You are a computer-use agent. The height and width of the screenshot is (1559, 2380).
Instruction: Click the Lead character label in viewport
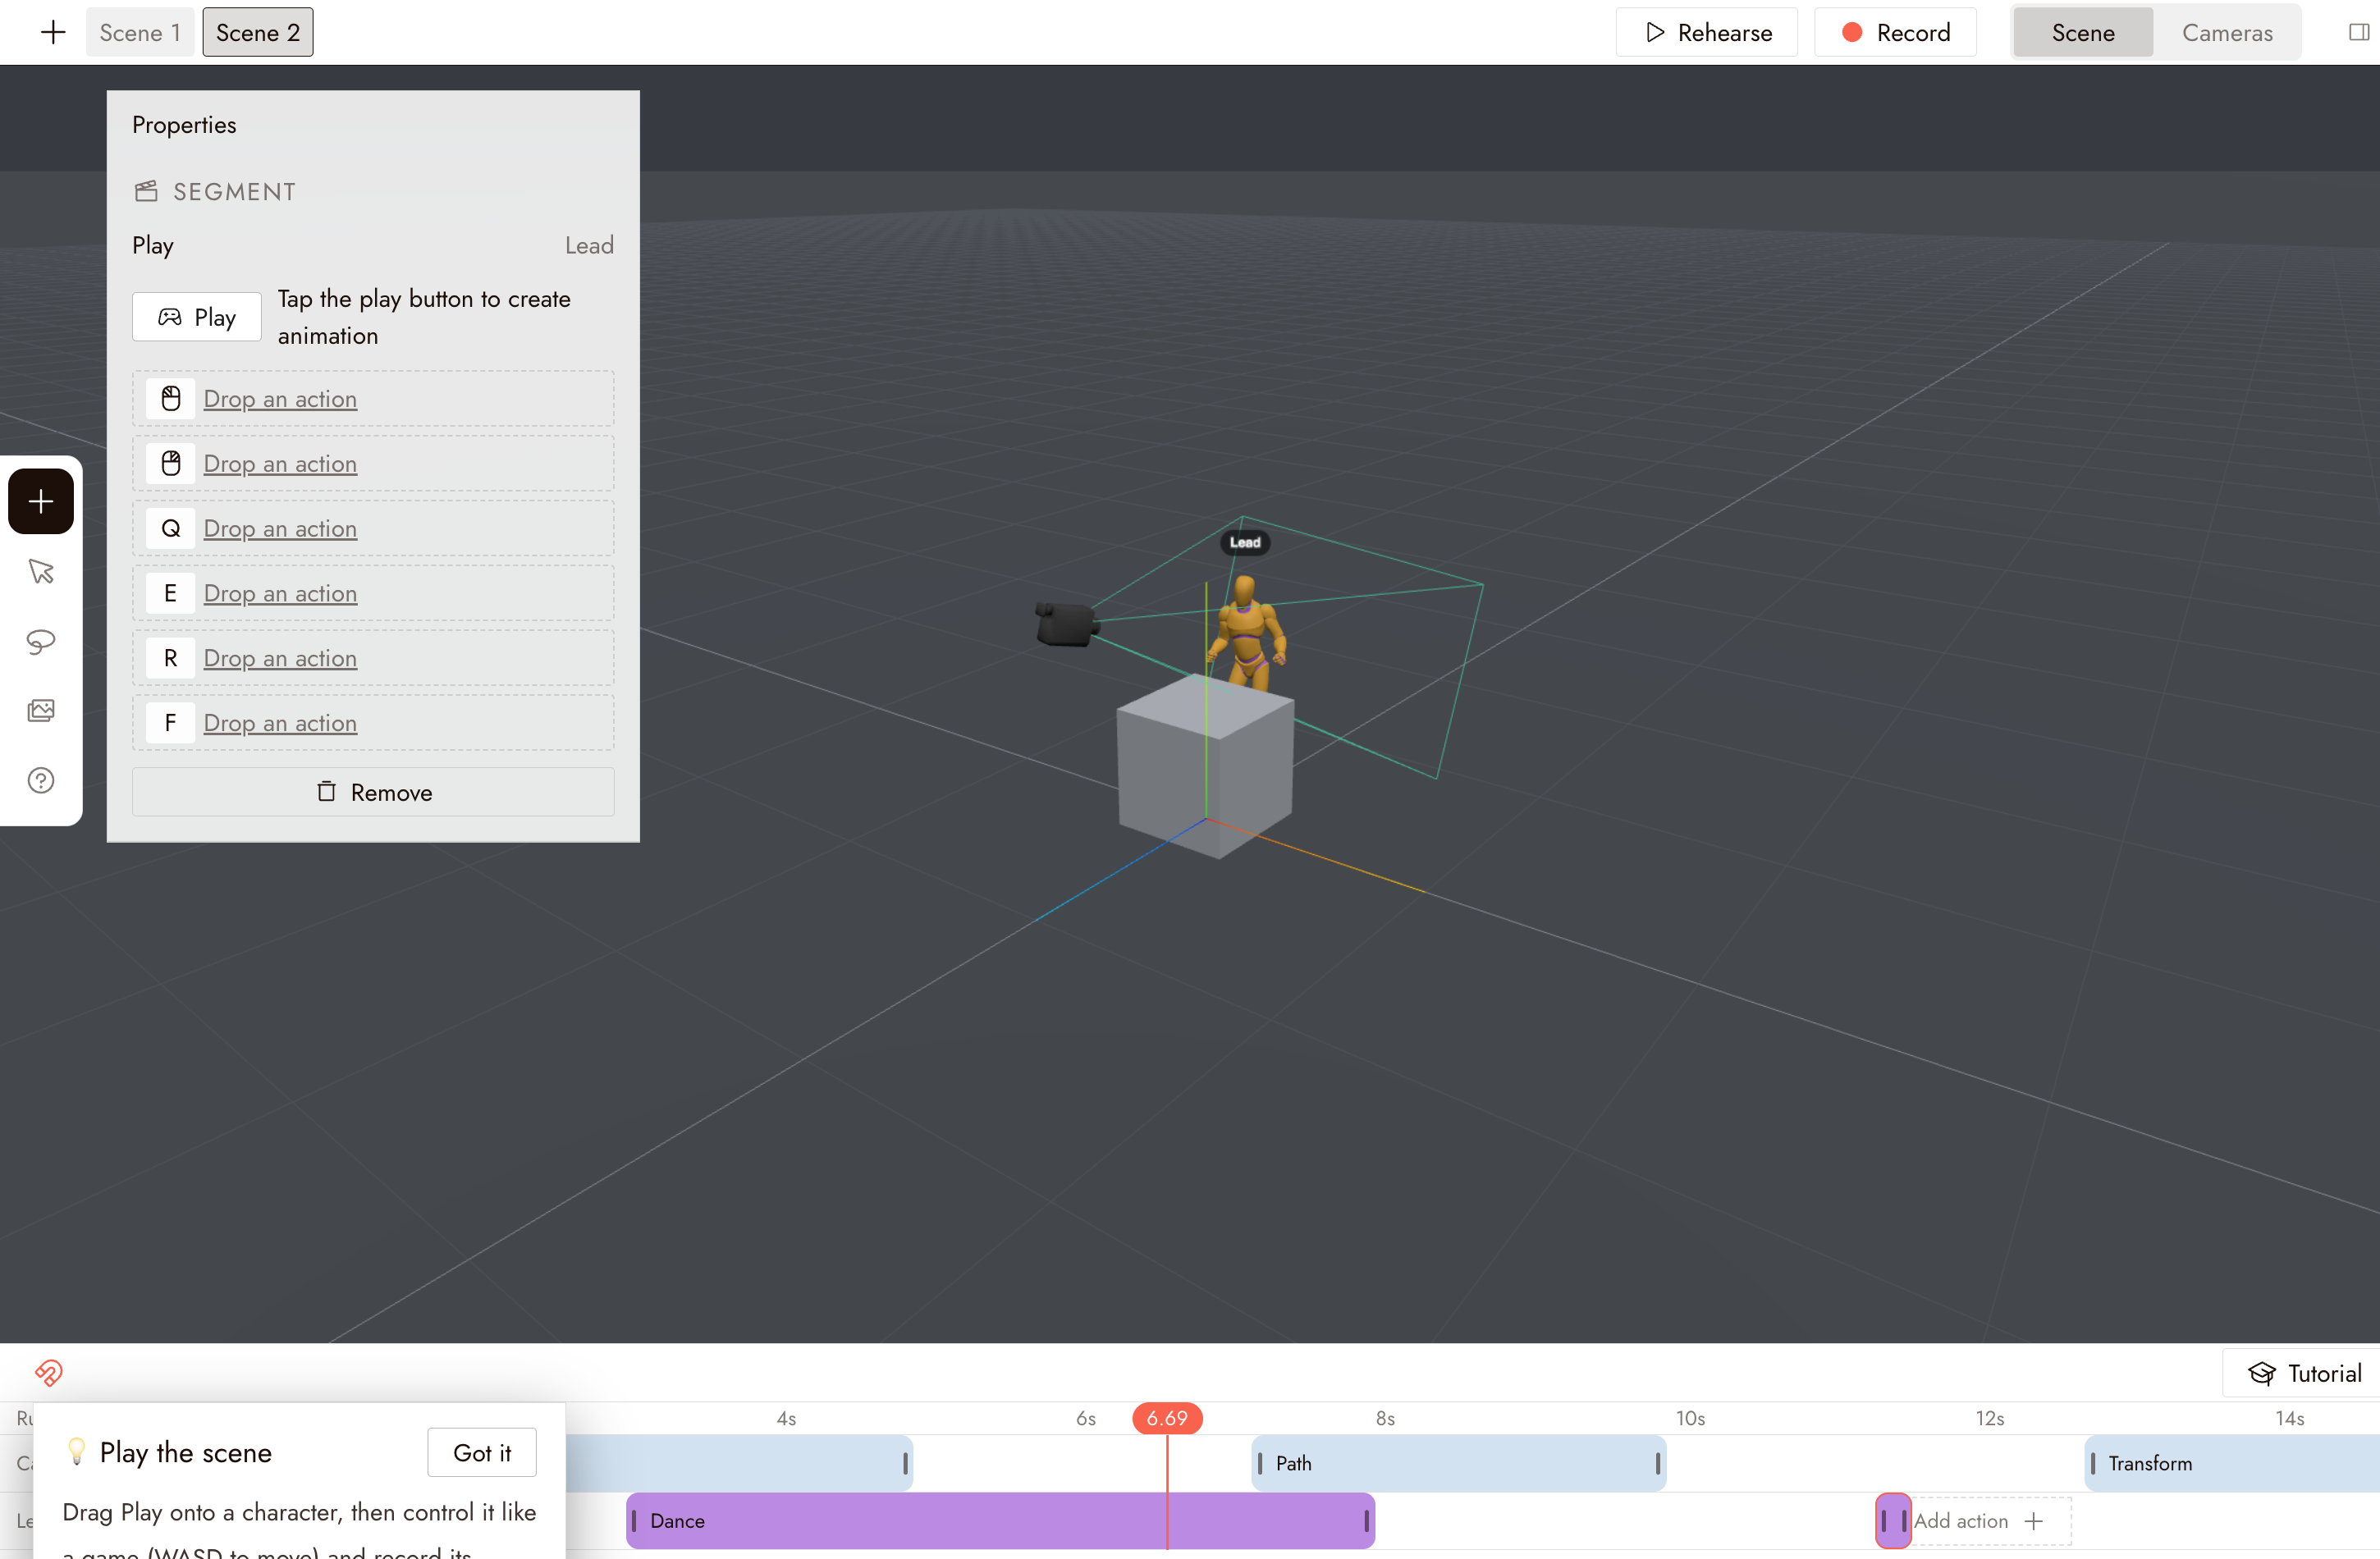tap(1245, 542)
